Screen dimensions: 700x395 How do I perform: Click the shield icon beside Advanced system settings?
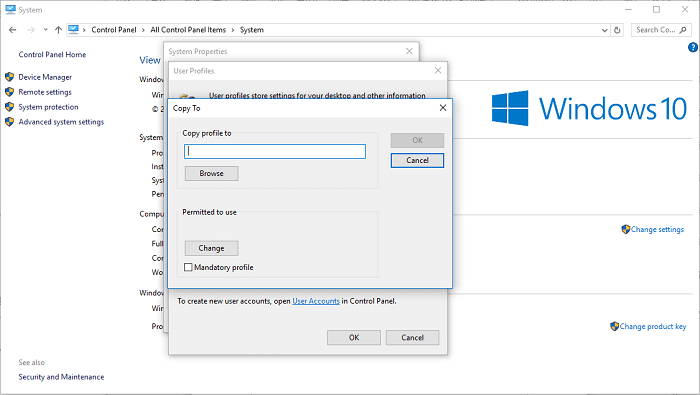(9, 122)
